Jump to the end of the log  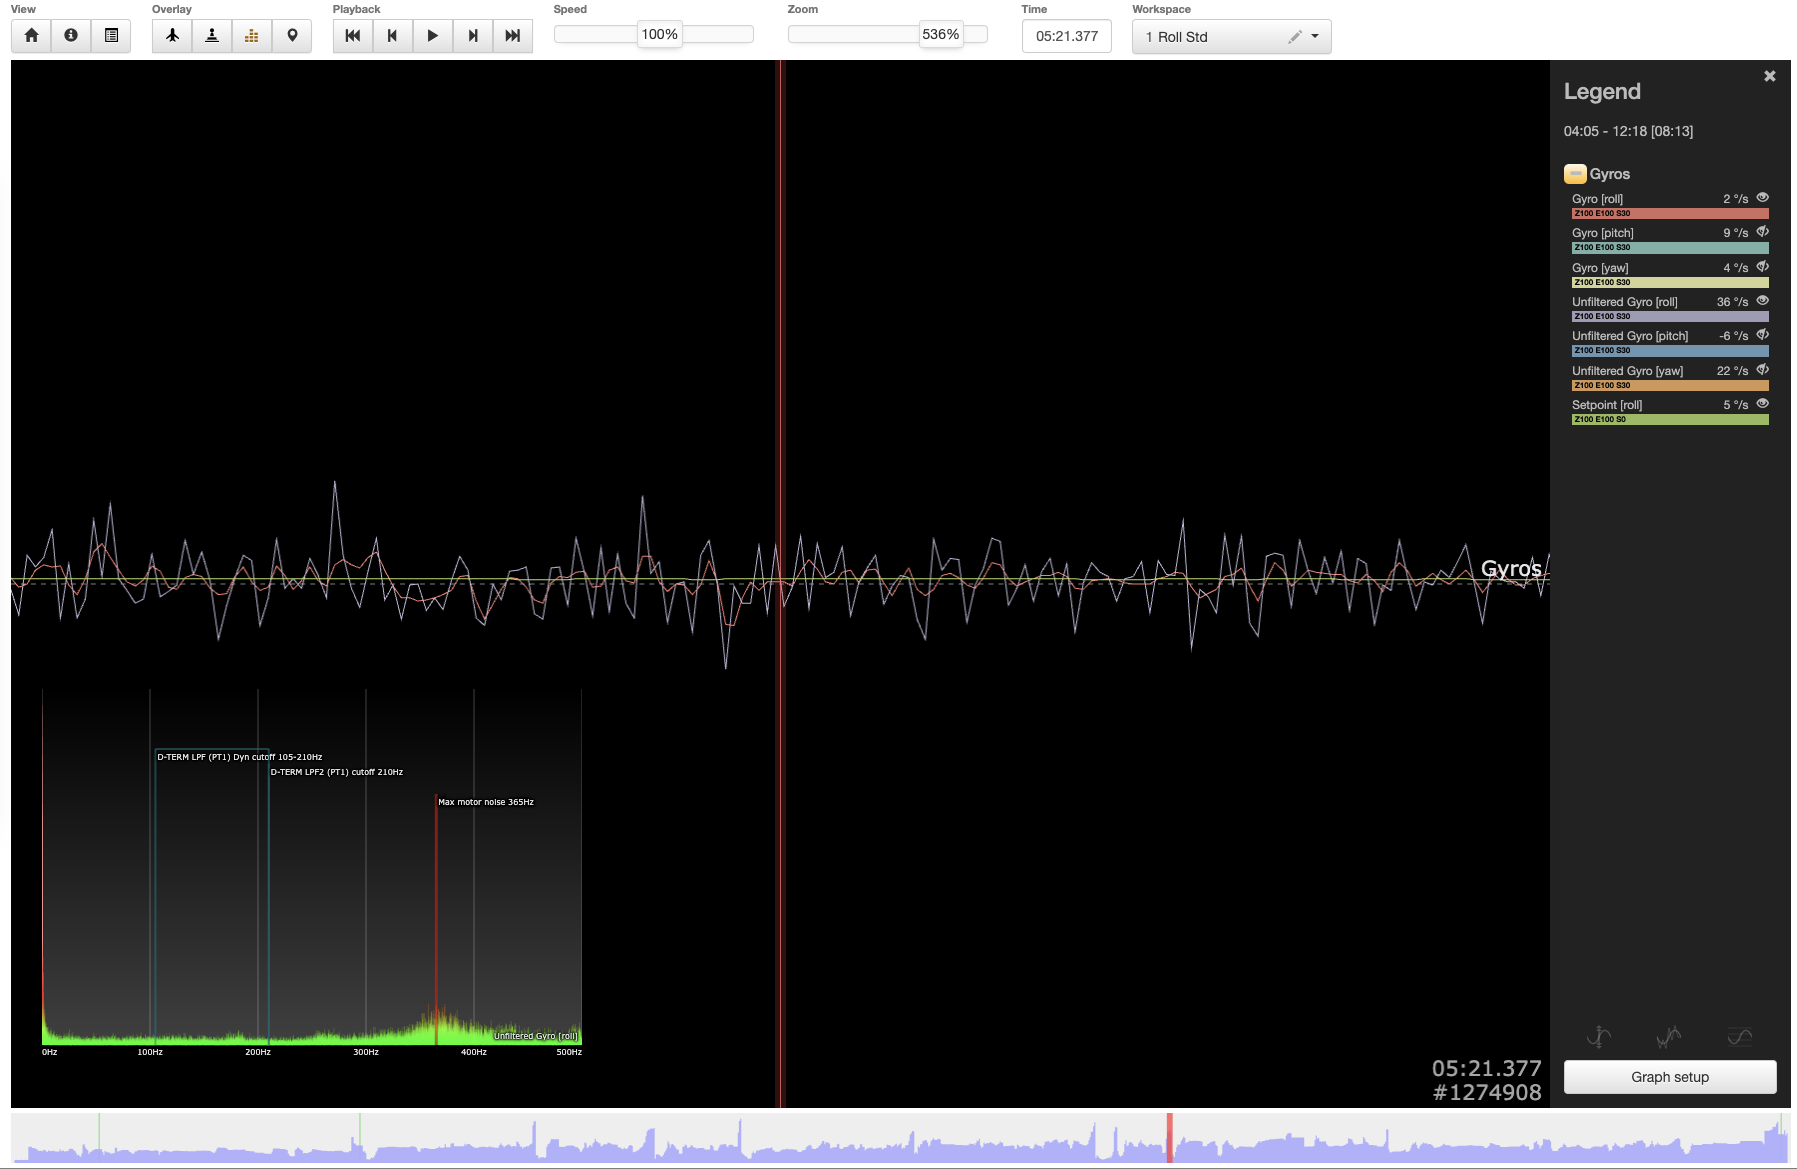512,36
